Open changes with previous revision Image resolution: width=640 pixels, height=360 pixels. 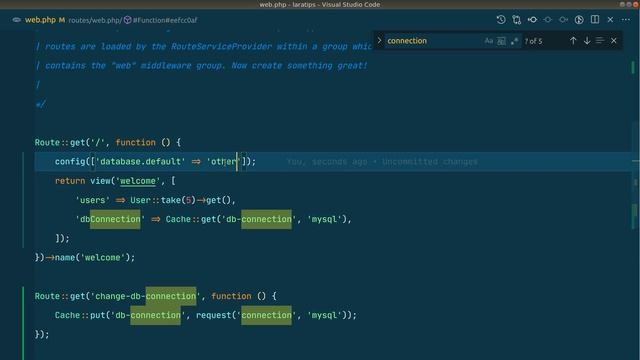532,20
